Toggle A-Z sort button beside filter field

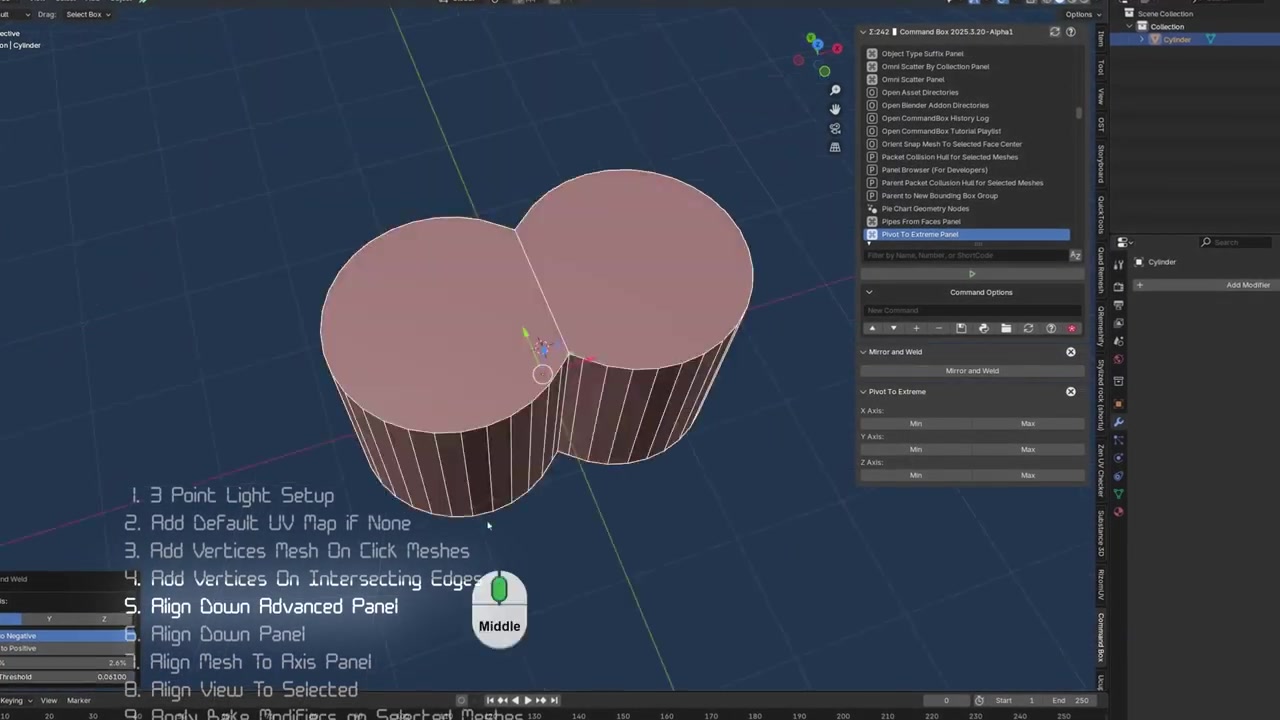[x=1075, y=256]
